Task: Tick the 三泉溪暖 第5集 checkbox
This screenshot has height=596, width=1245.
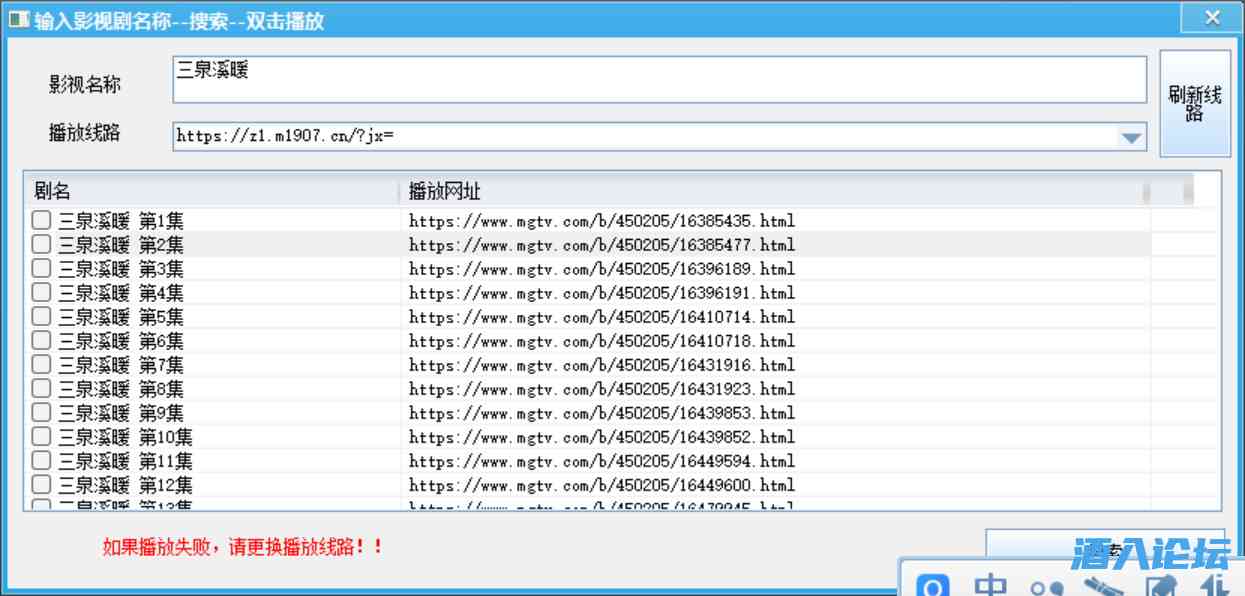Action: tap(41, 317)
